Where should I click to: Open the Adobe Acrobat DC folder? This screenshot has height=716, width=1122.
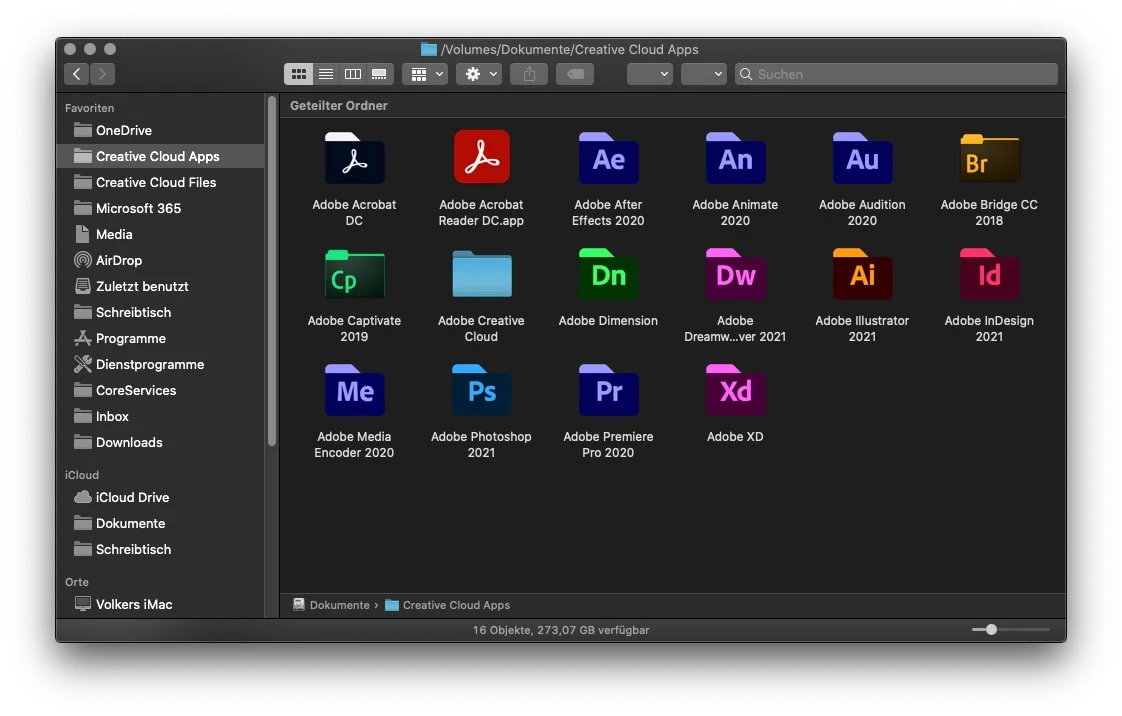coord(354,159)
